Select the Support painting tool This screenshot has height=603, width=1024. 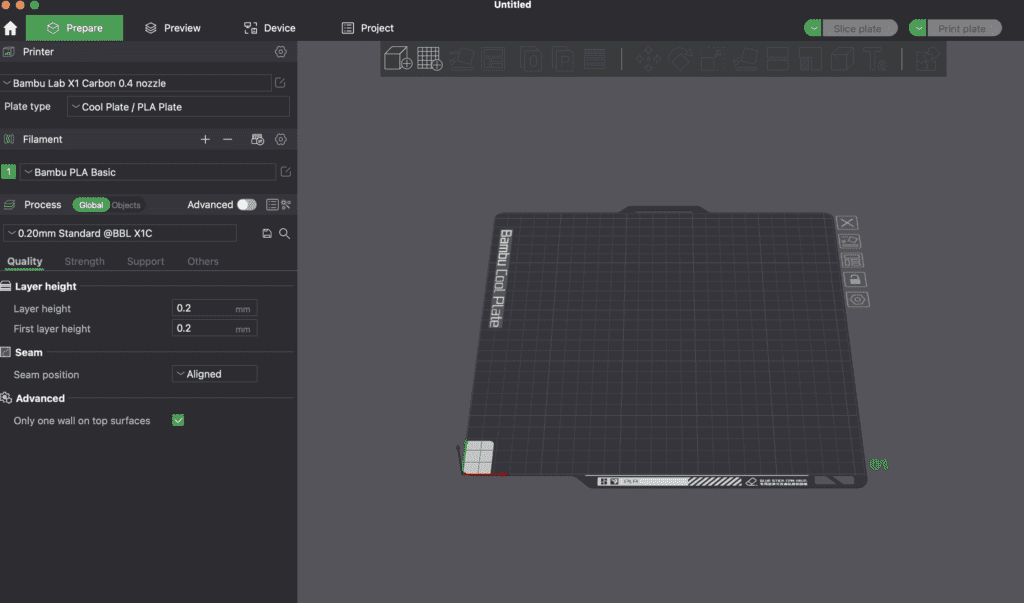pos(810,59)
